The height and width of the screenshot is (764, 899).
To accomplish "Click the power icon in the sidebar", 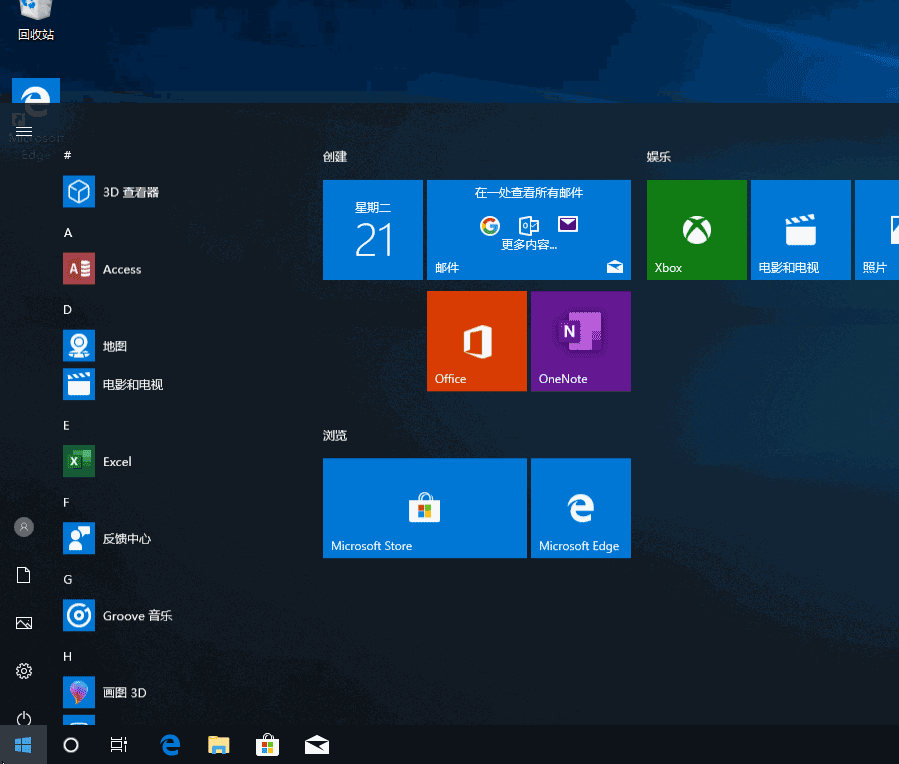I will point(23,718).
